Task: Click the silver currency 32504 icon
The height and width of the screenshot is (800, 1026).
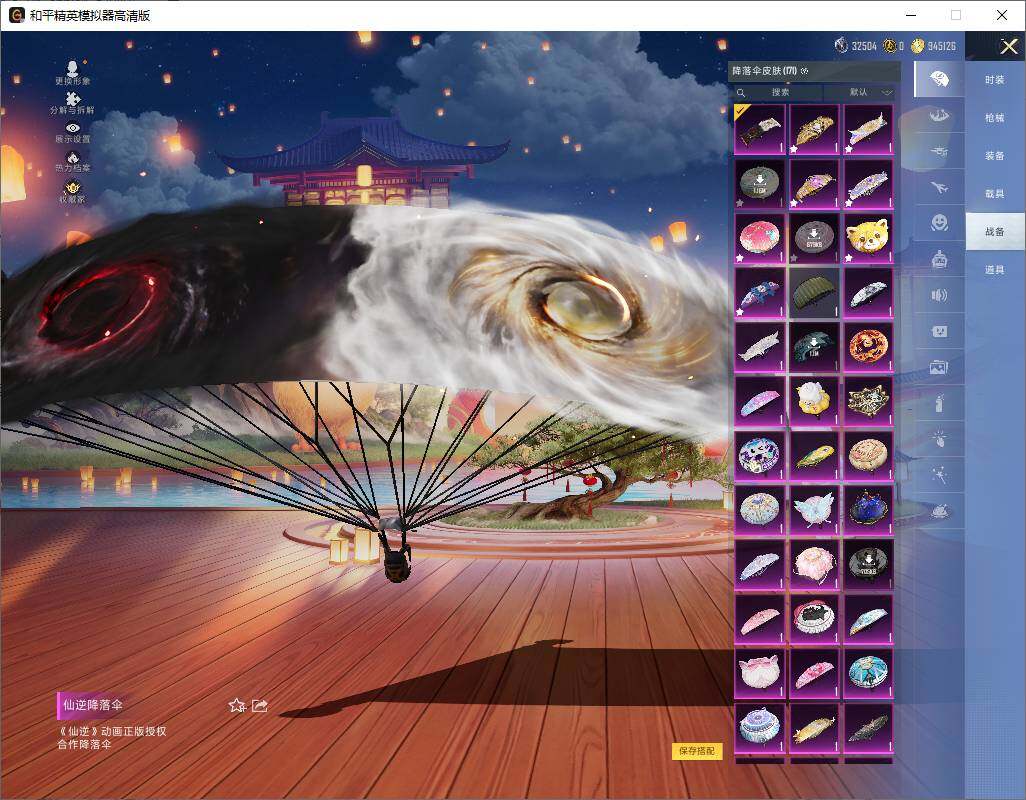Action: [x=841, y=46]
